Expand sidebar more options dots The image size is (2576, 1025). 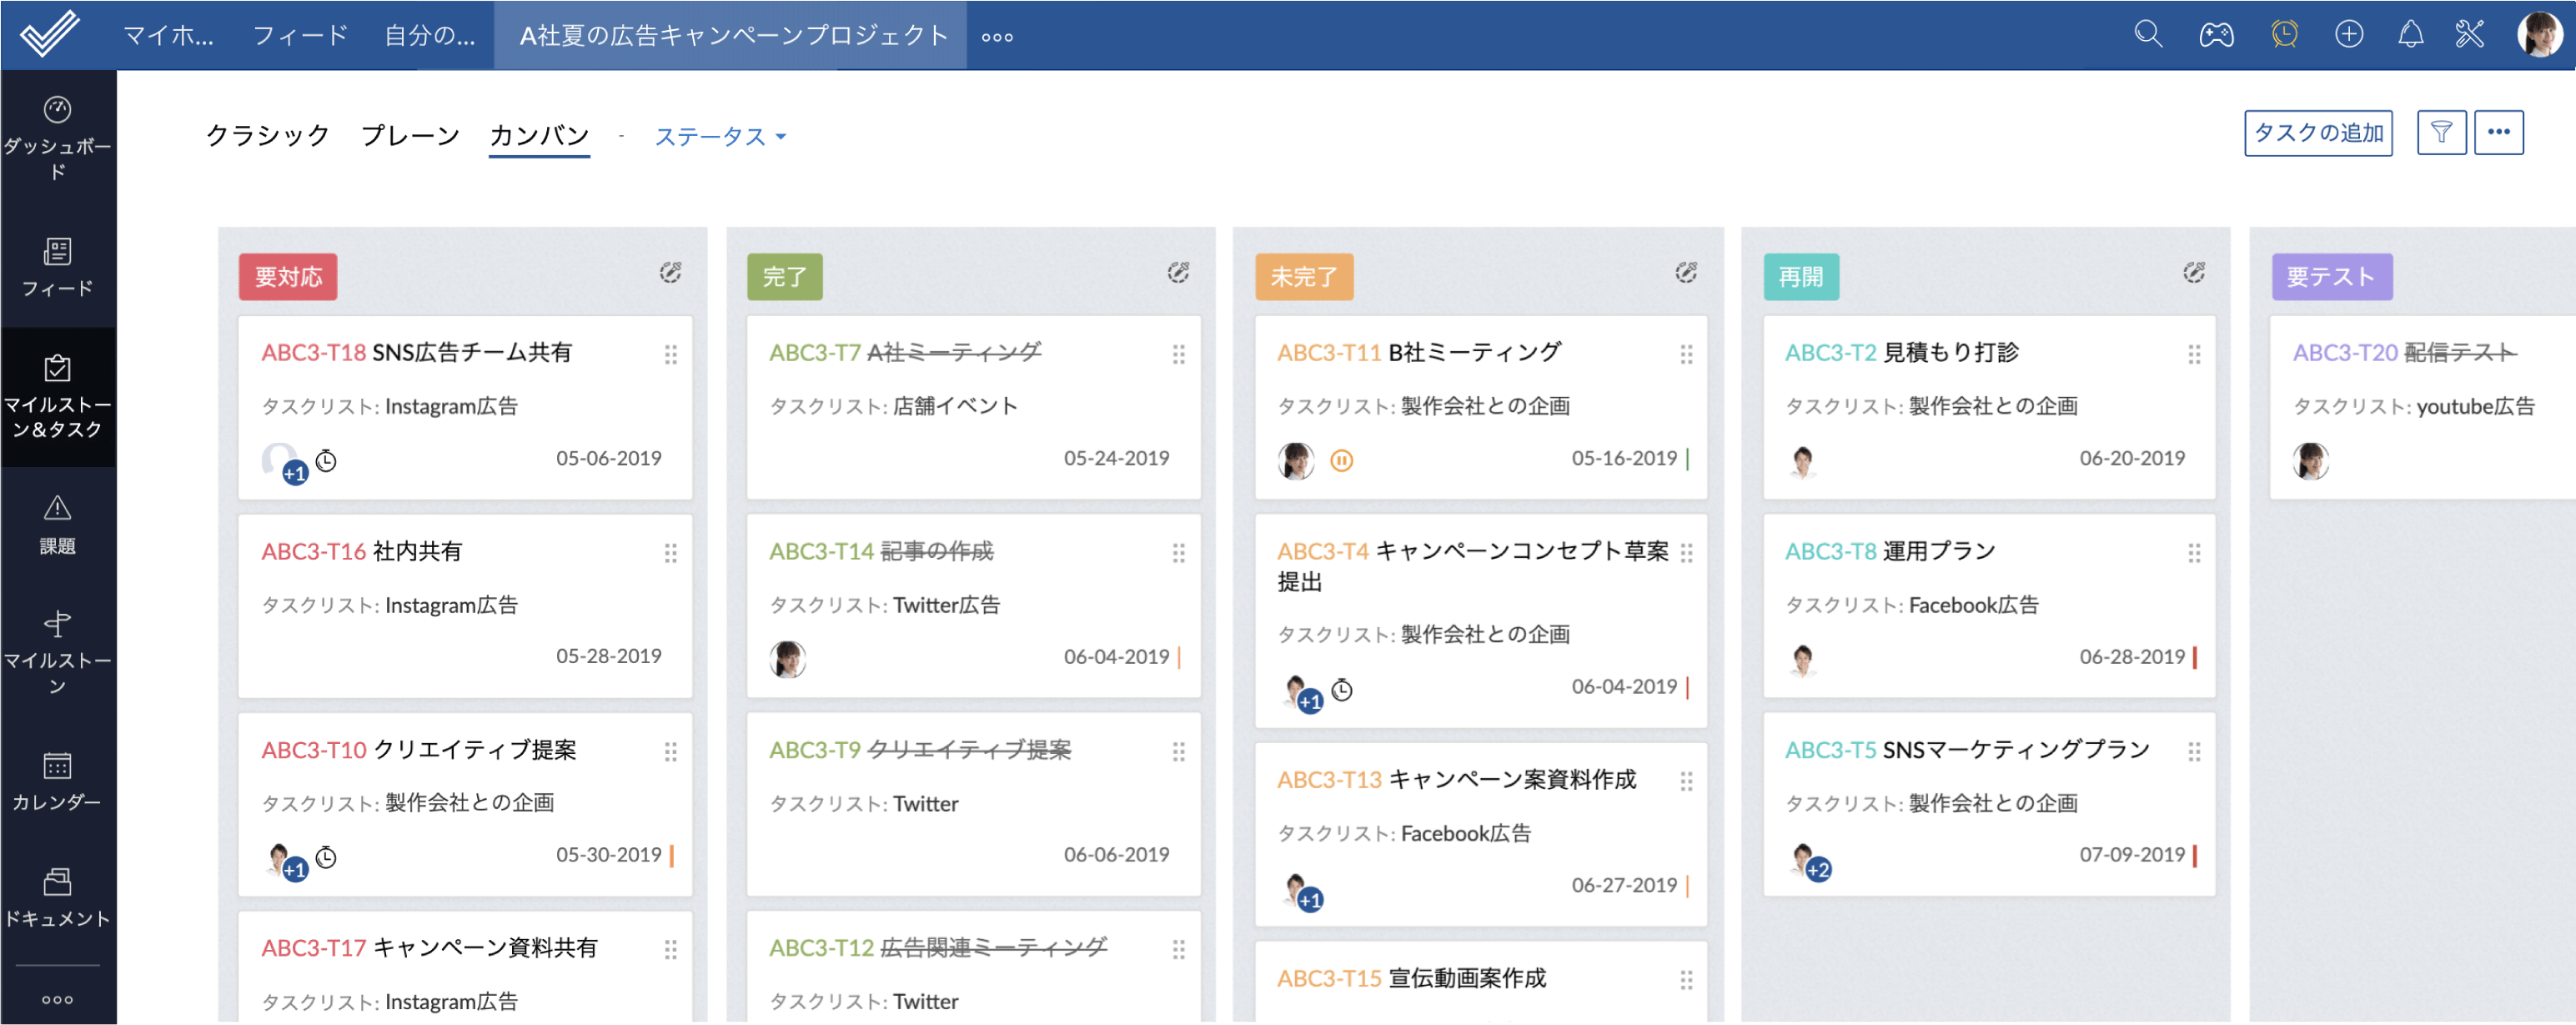click(58, 999)
